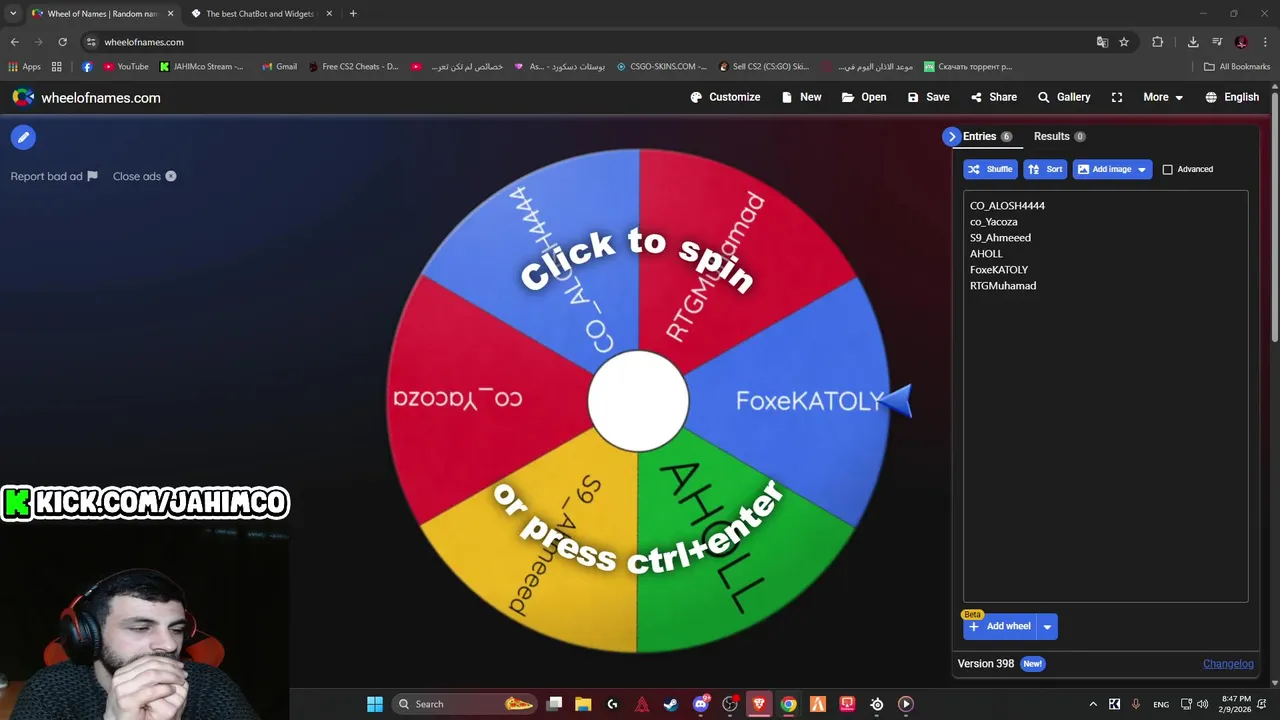Open Discord from the taskbar
The width and height of the screenshot is (1280, 720).
point(701,704)
